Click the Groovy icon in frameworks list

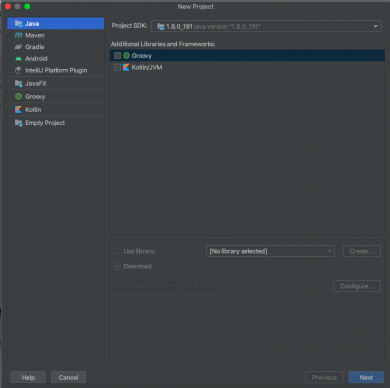pos(126,56)
